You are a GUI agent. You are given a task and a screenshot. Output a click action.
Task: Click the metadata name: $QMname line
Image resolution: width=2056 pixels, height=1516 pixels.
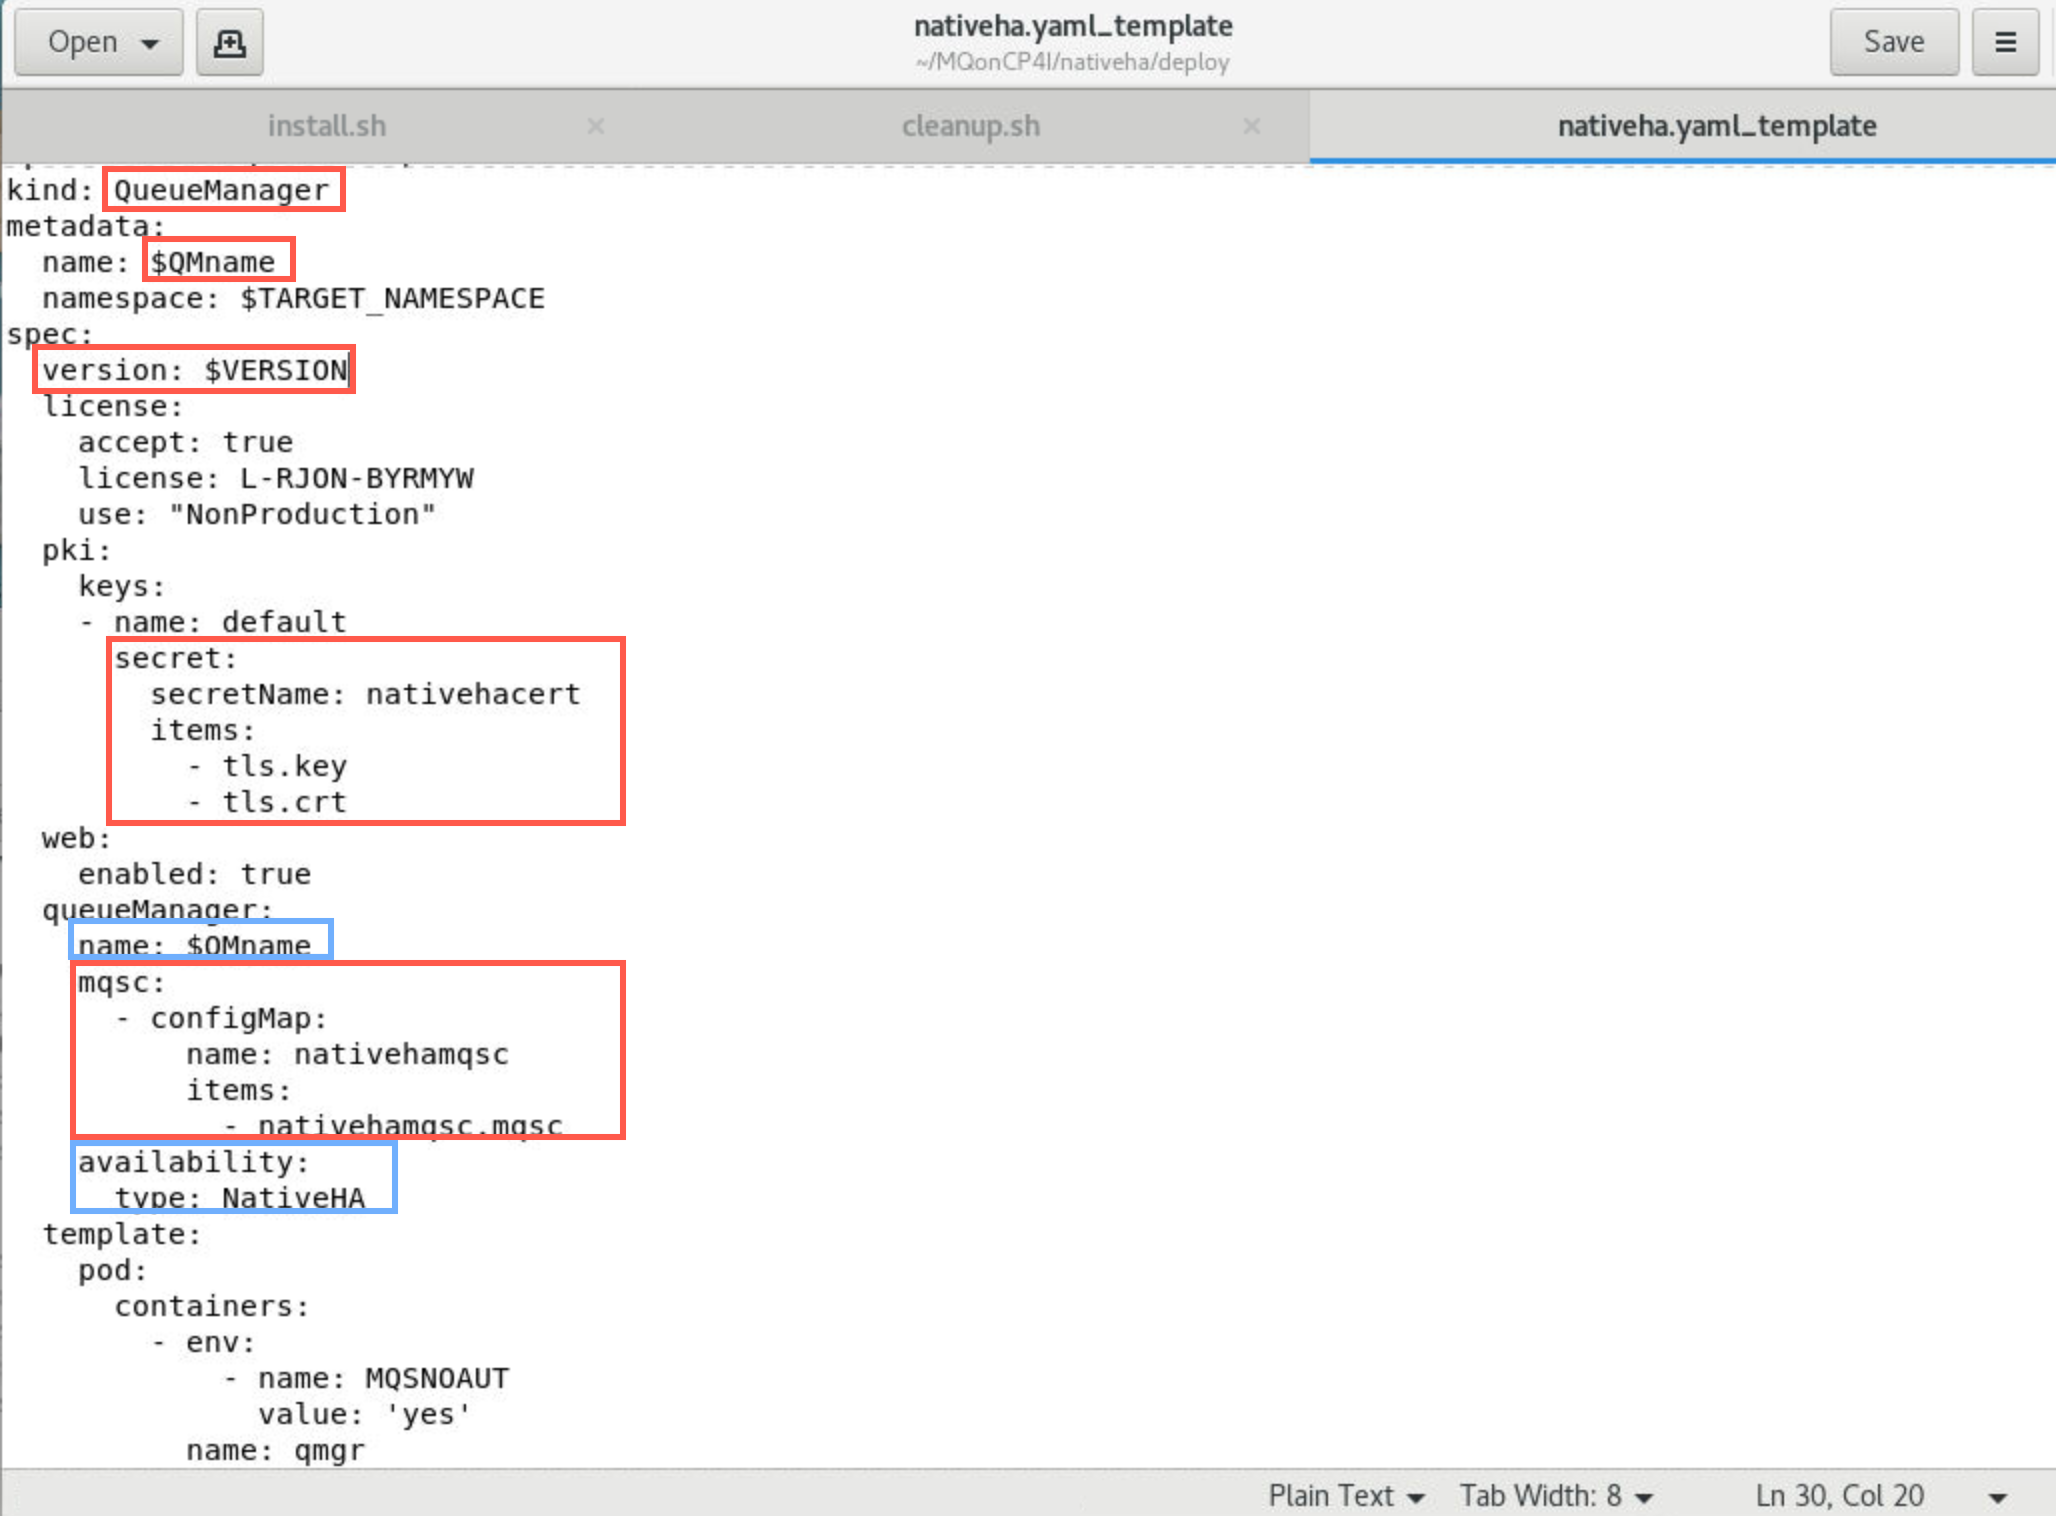(x=158, y=262)
